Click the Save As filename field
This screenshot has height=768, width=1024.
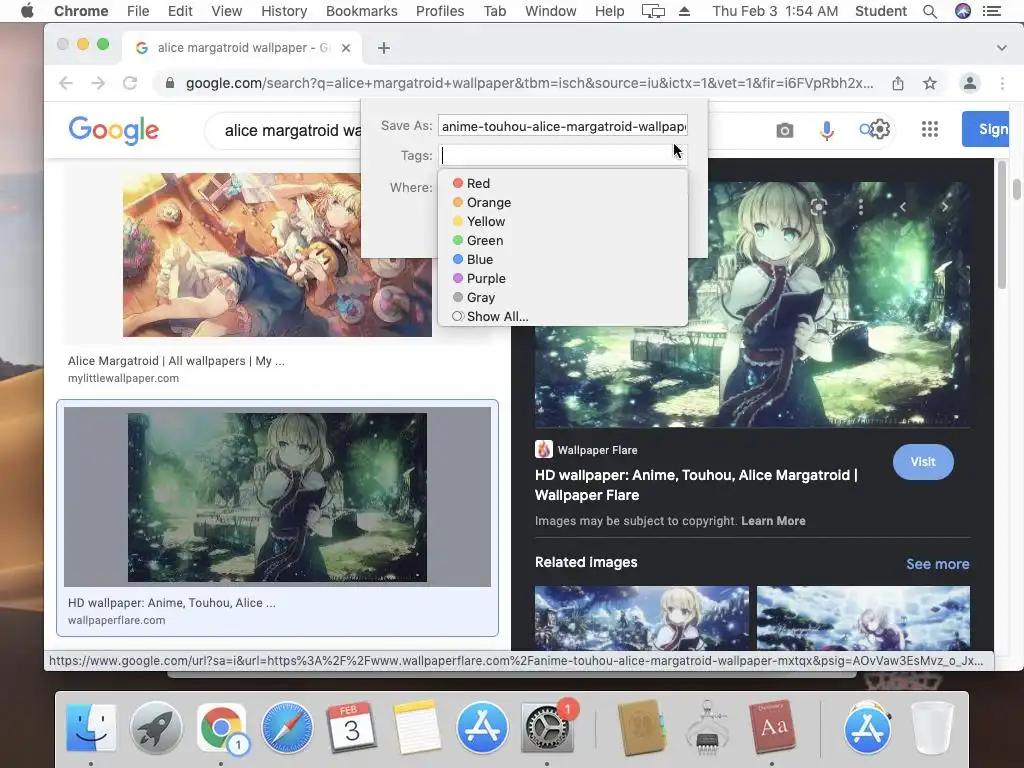pyautogui.click(x=563, y=126)
